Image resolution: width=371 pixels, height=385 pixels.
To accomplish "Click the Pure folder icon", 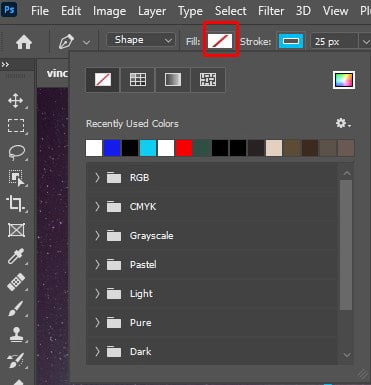I will [x=114, y=323].
